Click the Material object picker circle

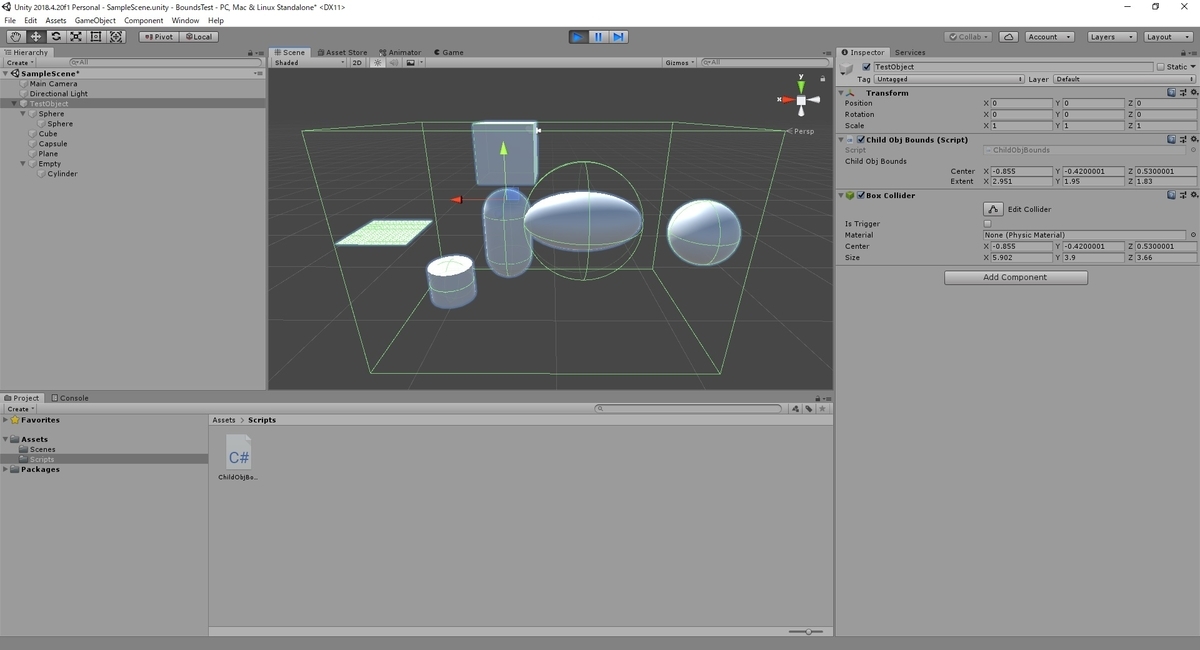1192,235
